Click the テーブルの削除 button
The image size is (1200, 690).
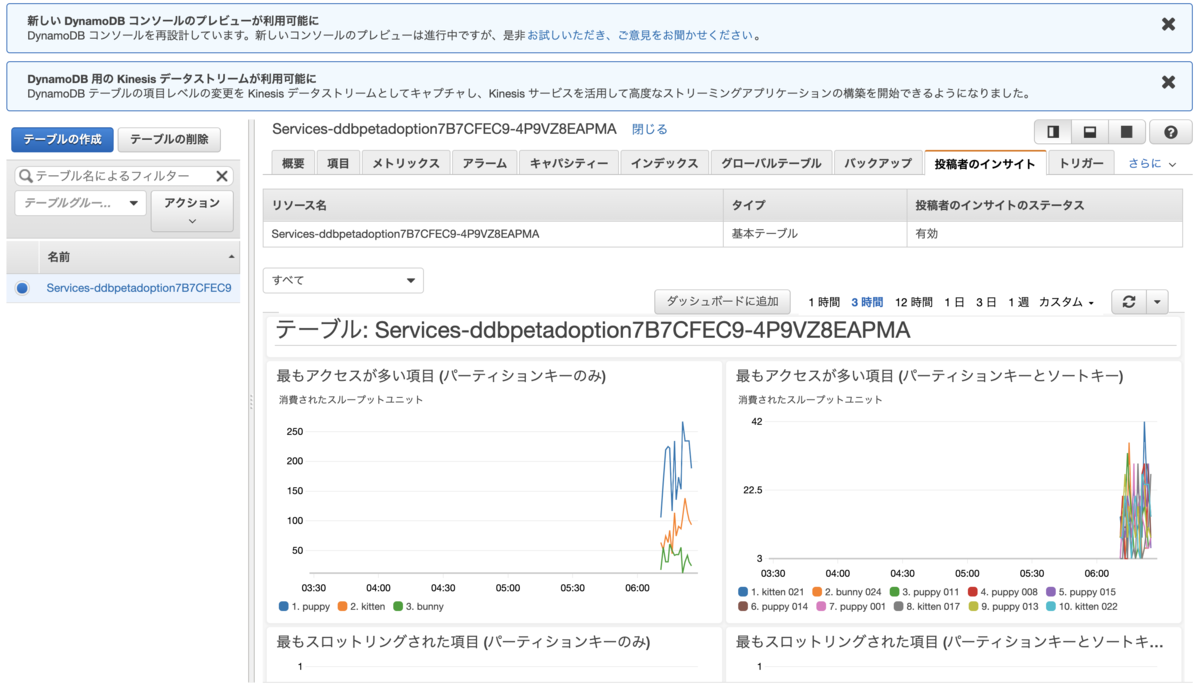click(x=169, y=139)
